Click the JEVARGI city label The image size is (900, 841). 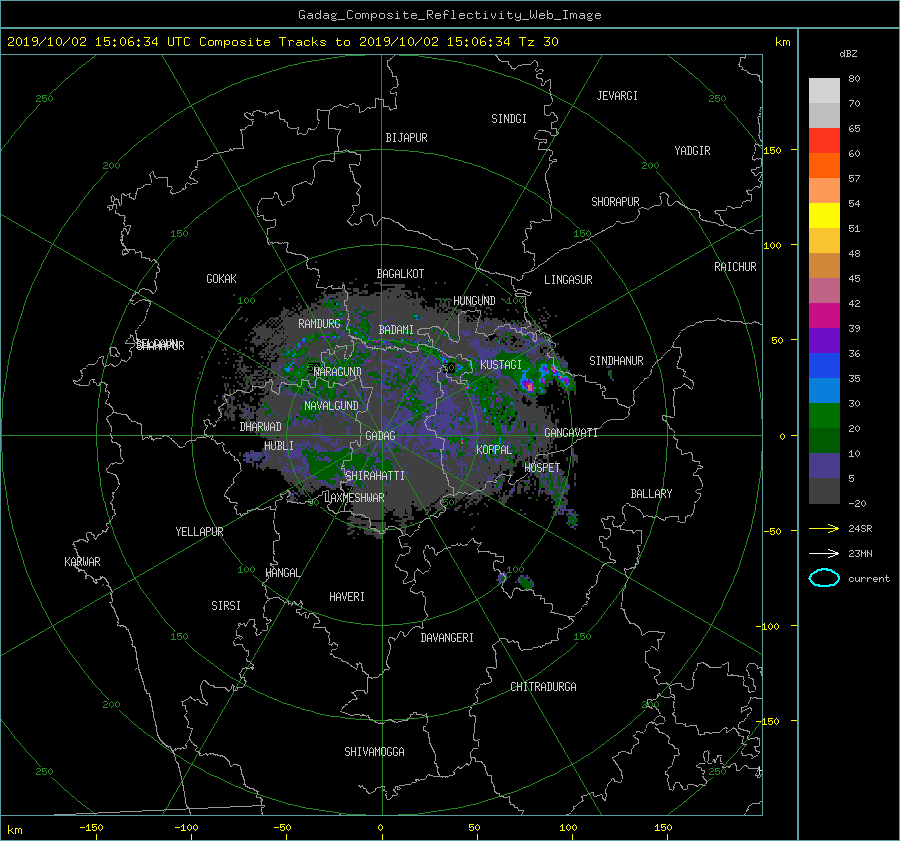point(617,96)
